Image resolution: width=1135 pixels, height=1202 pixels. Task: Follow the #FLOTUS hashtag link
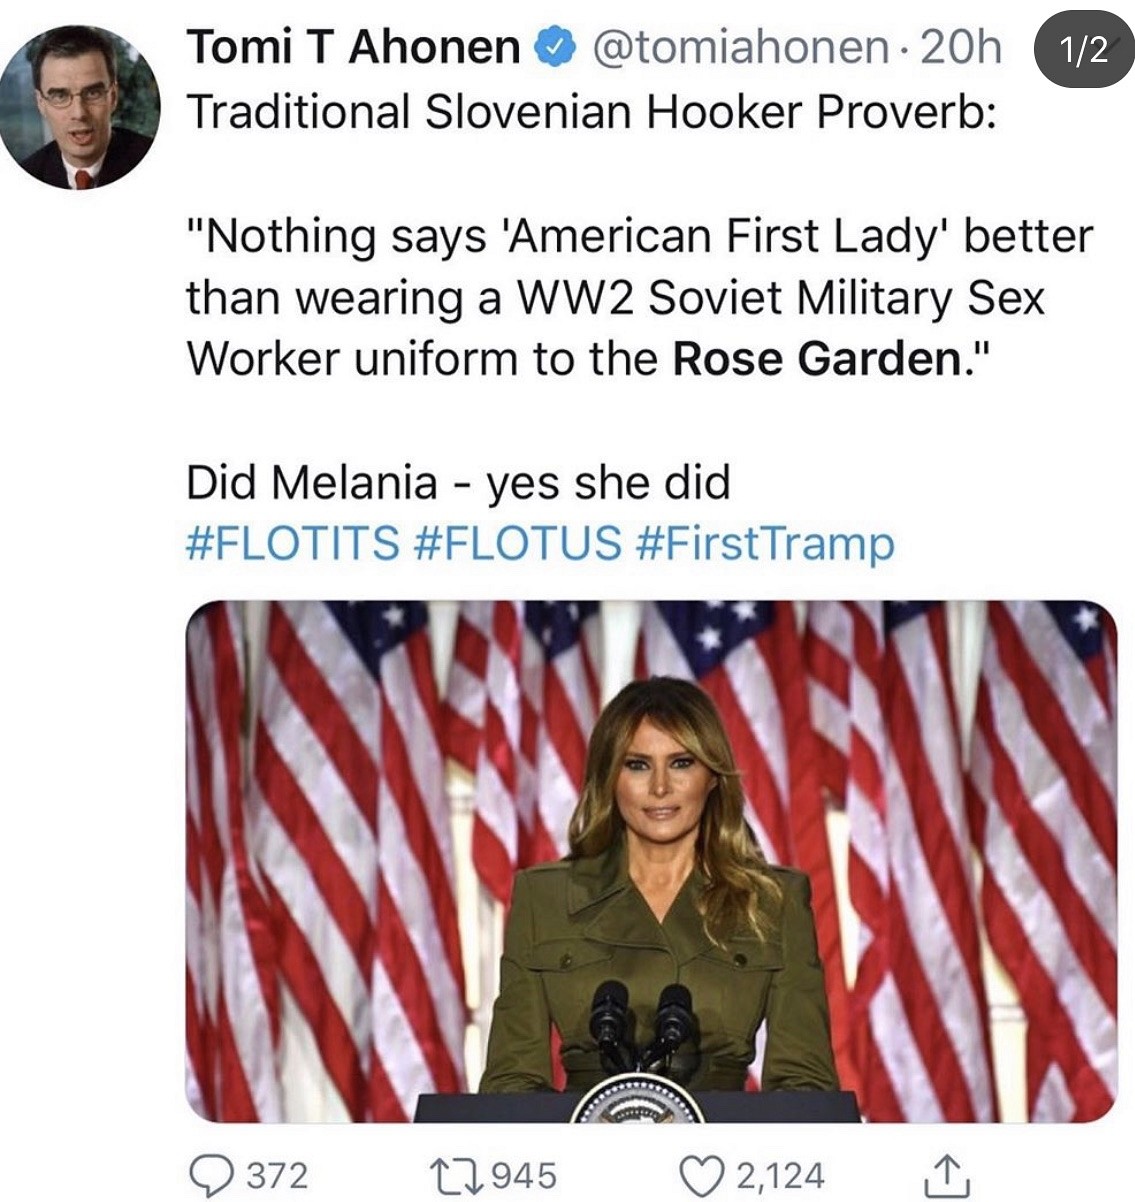pyautogui.click(x=516, y=544)
